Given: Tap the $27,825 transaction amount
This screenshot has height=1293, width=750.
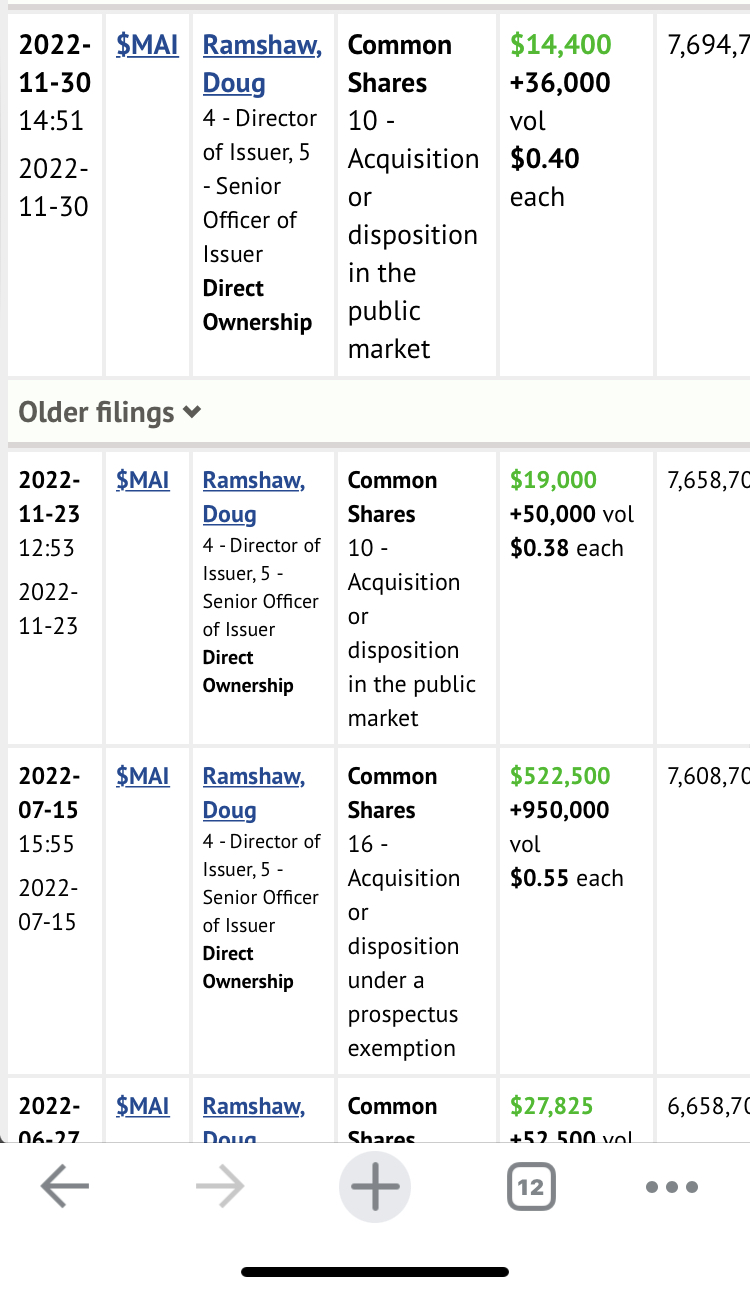Looking at the screenshot, I should pos(551,1106).
